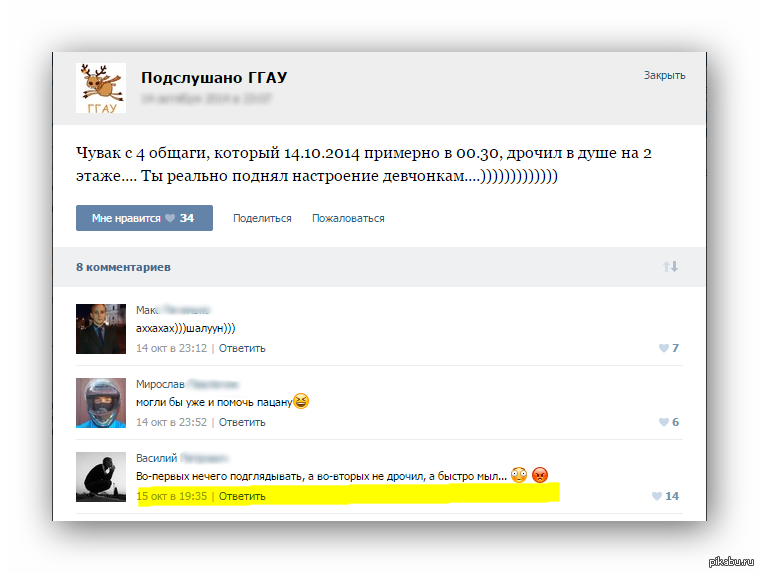Like the comment with 7 hearts
Screen dimensions: 759x573
pyautogui.click(x=669, y=347)
